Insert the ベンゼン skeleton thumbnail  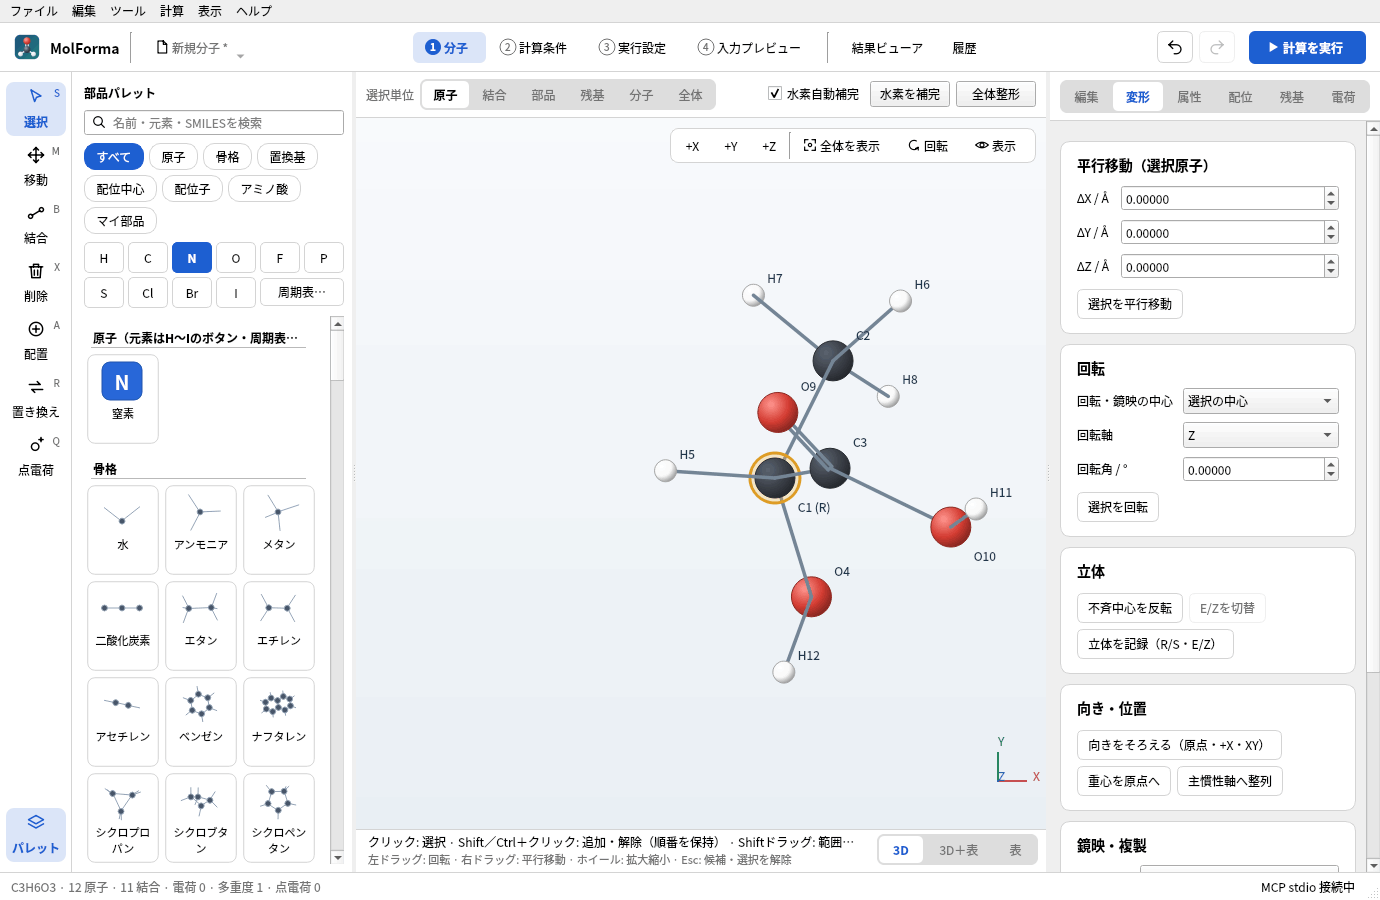pyautogui.click(x=201, y=721)
